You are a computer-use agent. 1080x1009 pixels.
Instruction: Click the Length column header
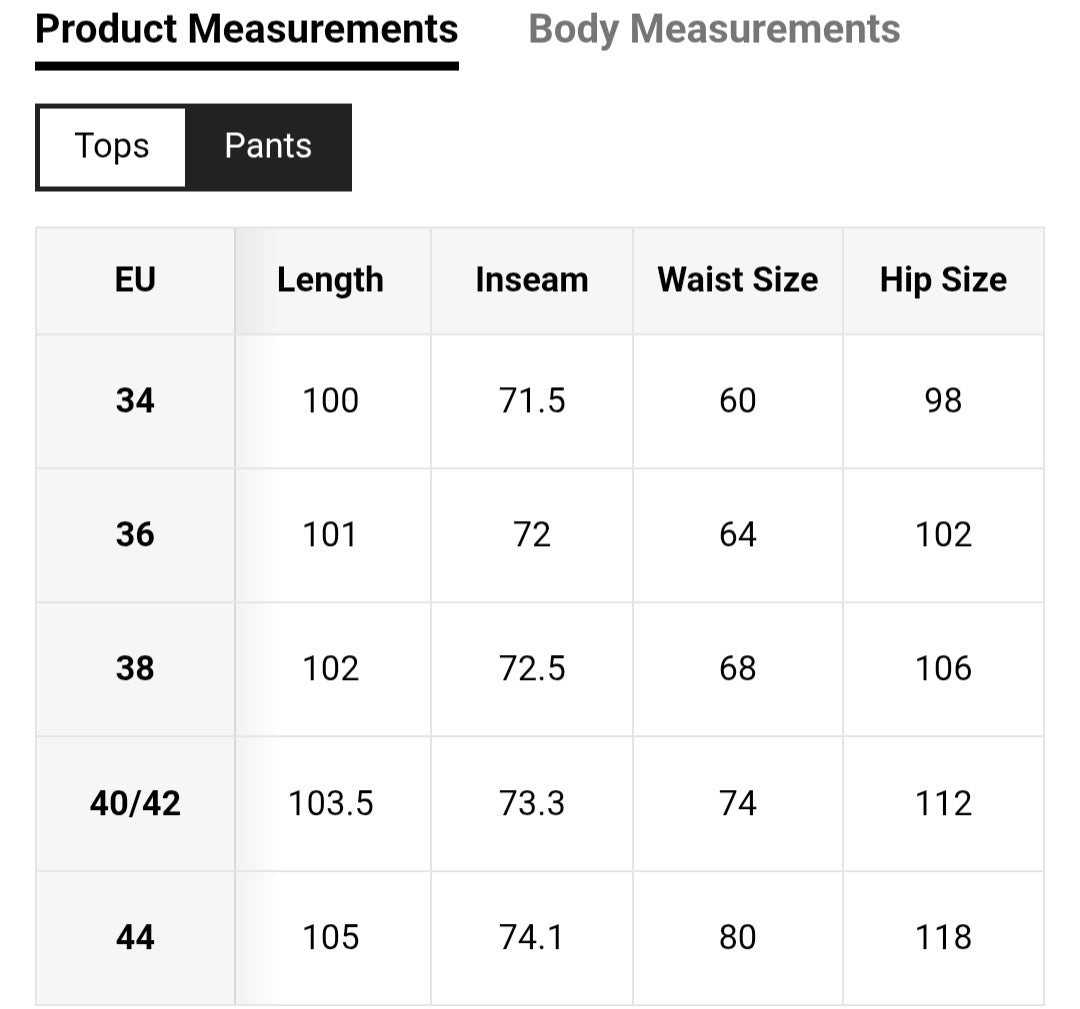pyautogui.click(x=330, y=280)
